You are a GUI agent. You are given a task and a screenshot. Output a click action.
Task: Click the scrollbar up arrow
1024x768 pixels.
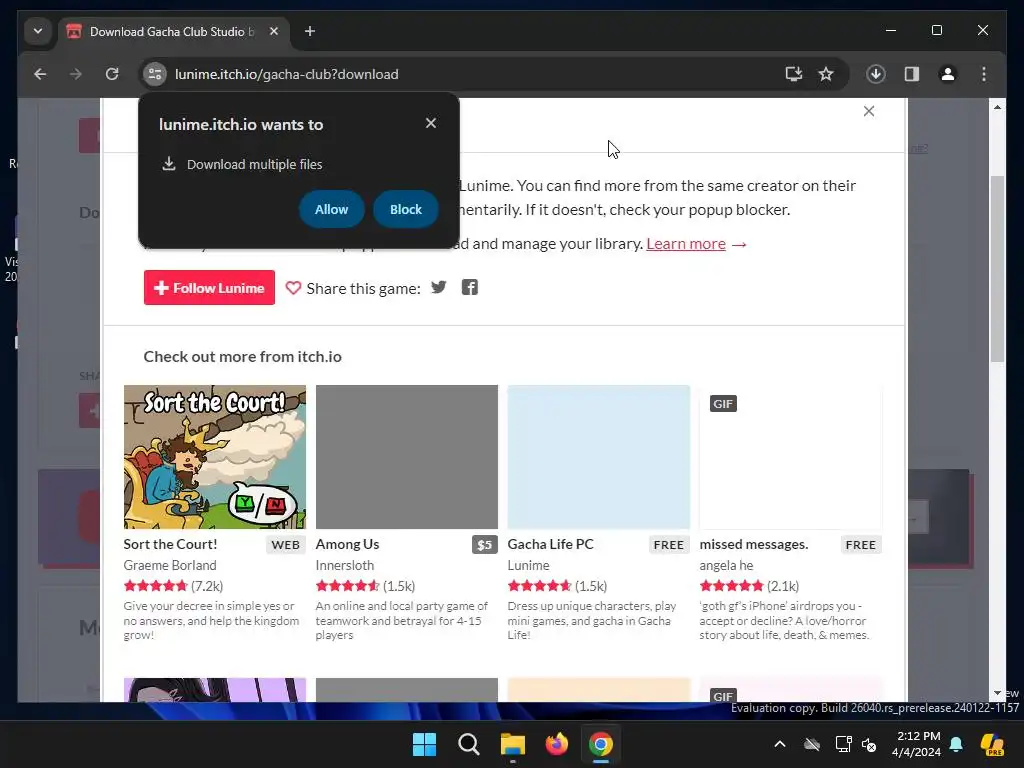click(997, 106)
